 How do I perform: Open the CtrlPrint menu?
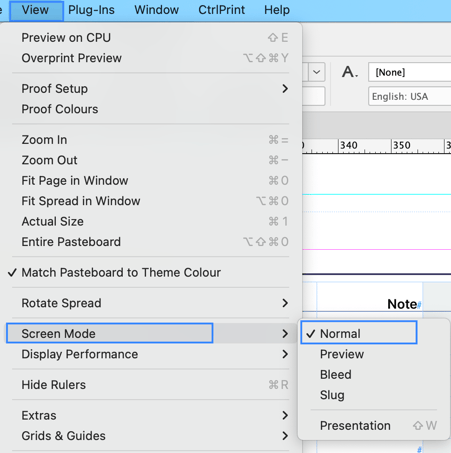tap(221, 10)
